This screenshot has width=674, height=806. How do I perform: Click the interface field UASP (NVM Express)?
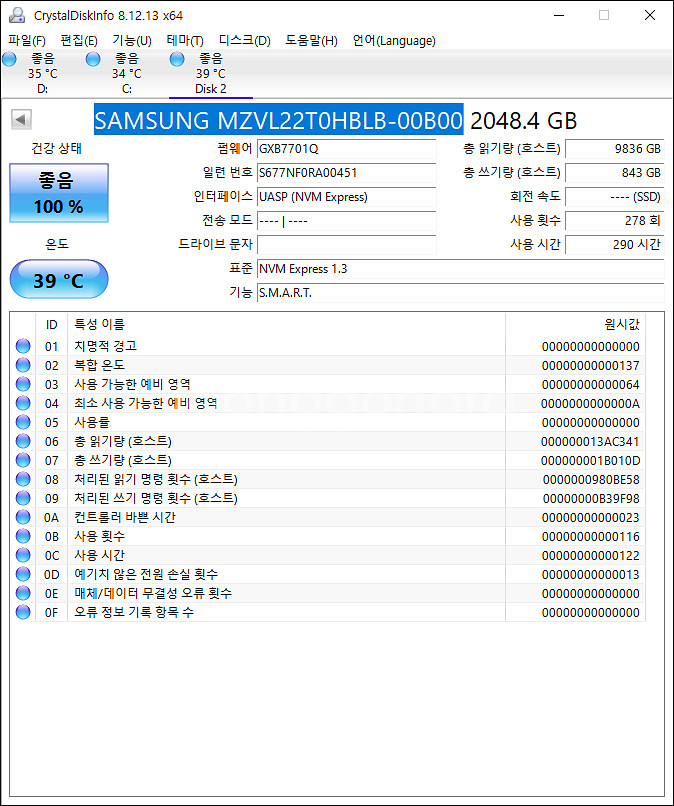347,197
